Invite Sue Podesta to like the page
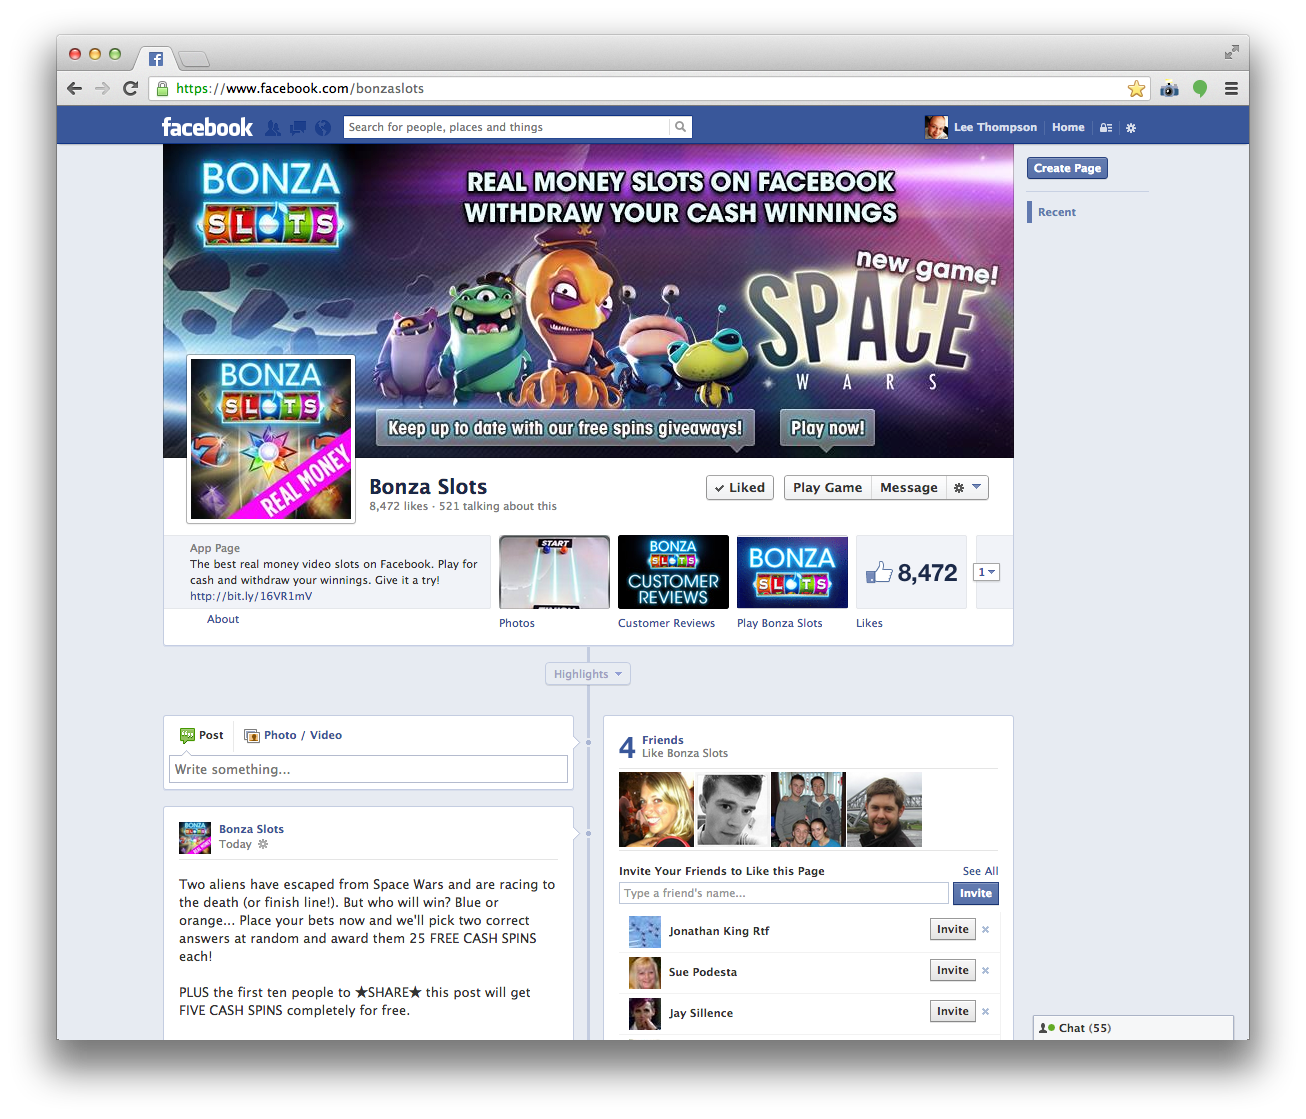Image resolution: width=1306 pixels, height=1119 pixels. [x=952, y=970]
